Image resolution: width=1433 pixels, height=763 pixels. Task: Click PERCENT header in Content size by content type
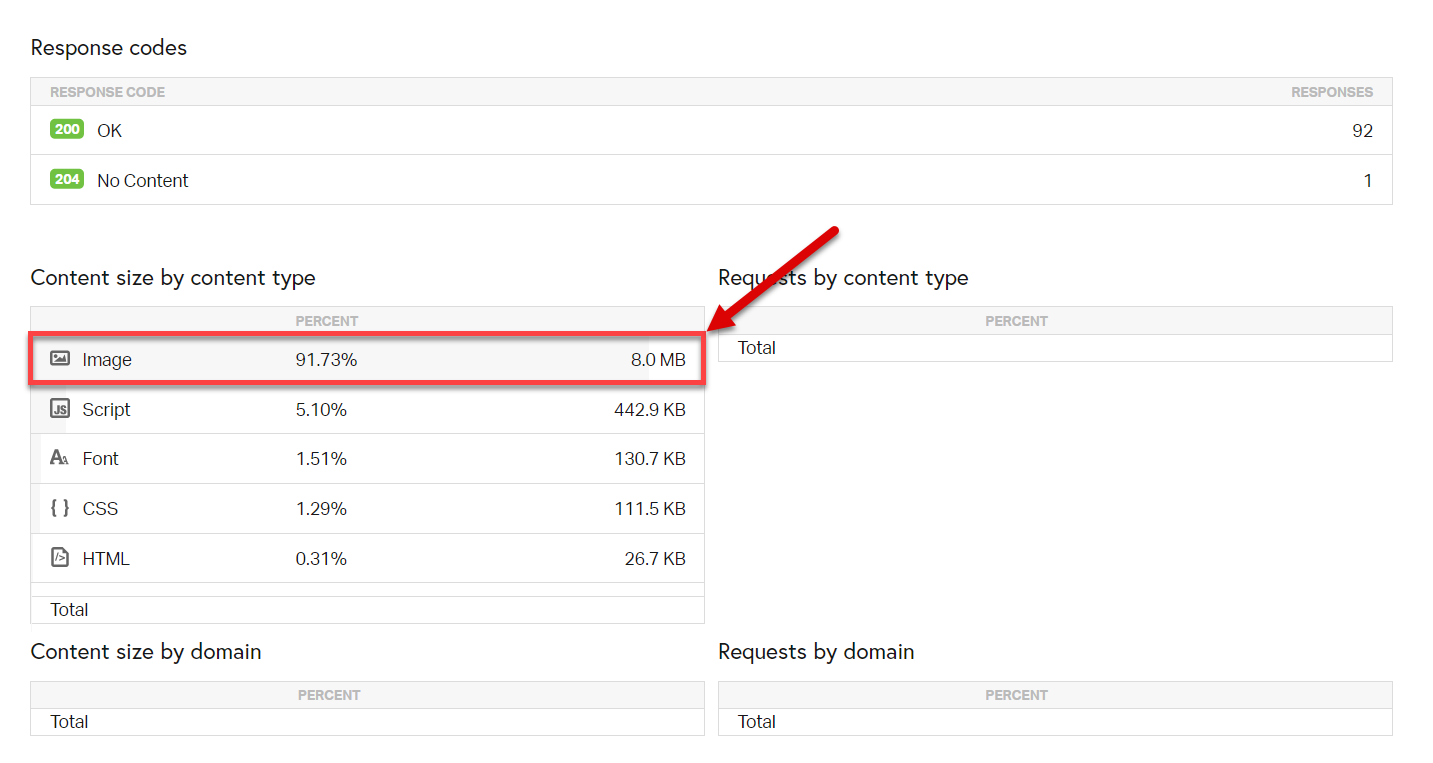click(x=326, y=321)
